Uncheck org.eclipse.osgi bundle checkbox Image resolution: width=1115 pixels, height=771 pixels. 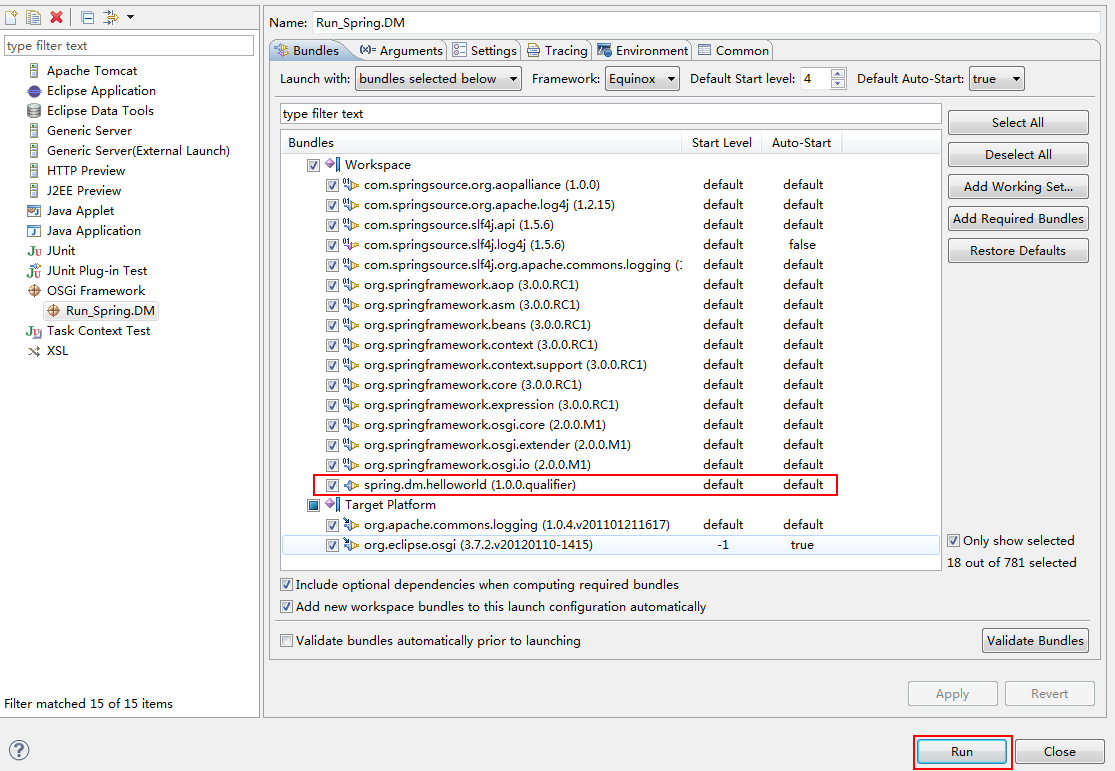[x=332, y=546]
